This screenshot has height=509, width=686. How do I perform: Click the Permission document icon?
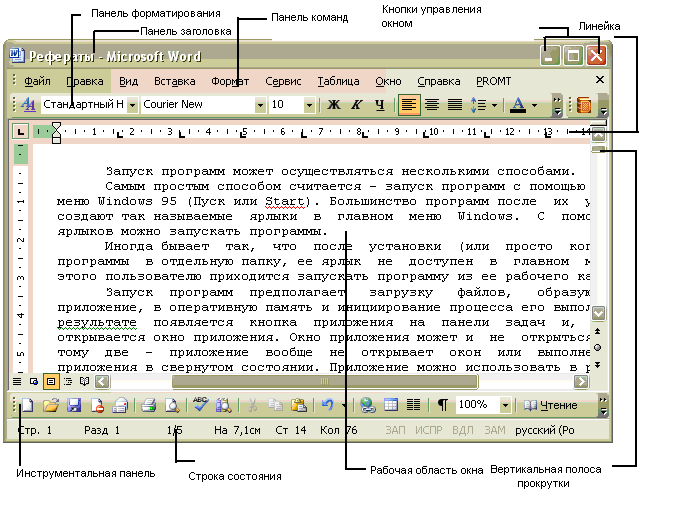(x=97, y=405)
